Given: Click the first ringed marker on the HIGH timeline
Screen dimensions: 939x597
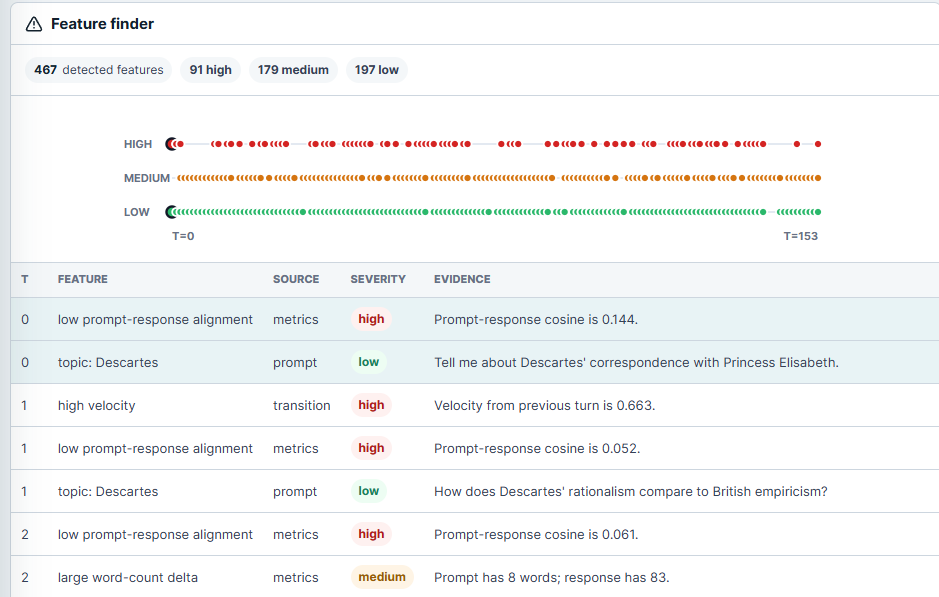Looking at the screenshot, I should 171,144.
